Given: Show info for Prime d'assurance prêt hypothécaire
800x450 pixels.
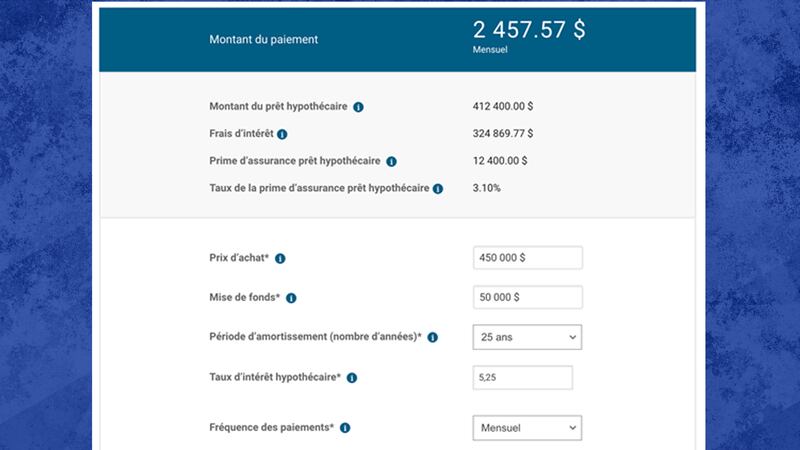Looking at the screenshot, I should (x=391, y=161).
